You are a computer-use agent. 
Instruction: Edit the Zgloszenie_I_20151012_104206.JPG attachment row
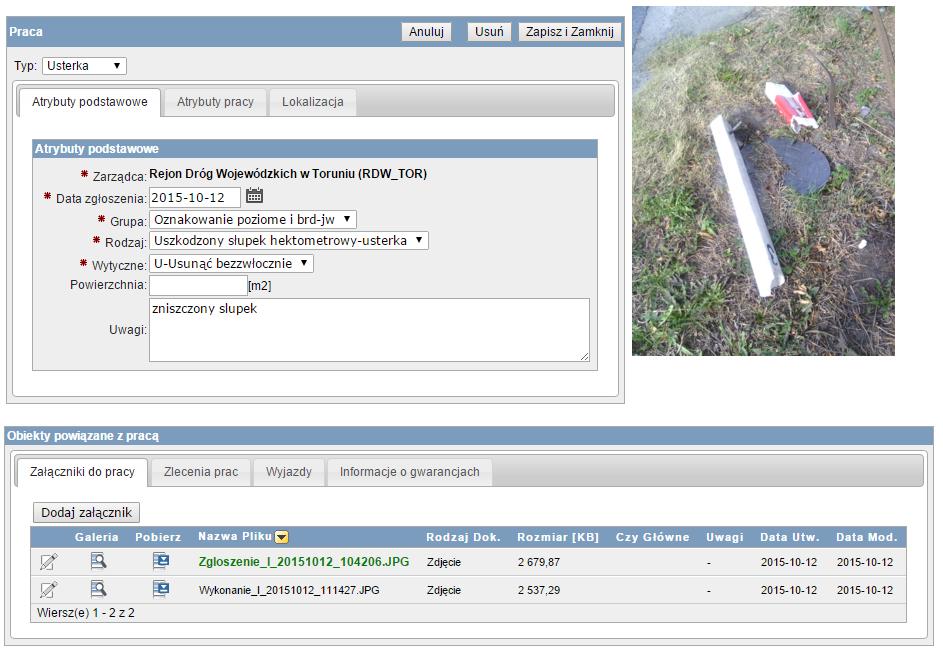click(x=49, y=562)
